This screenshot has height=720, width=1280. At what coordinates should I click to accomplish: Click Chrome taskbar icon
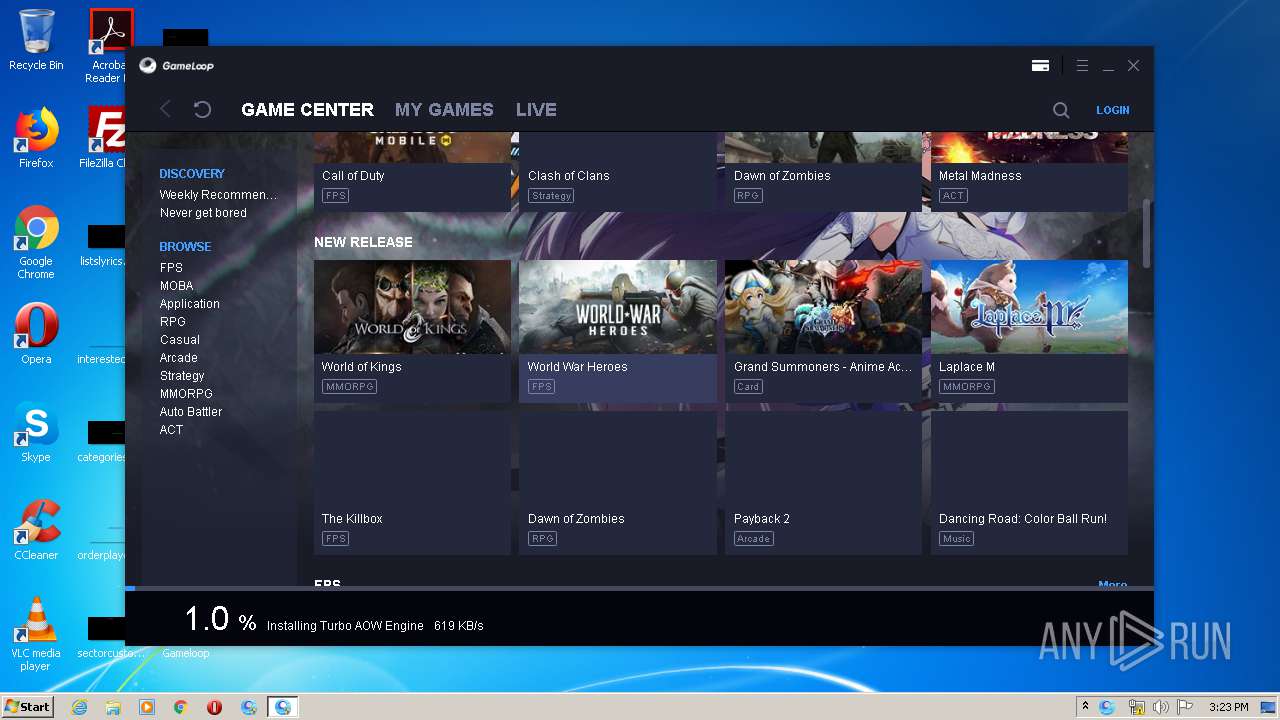(x=181, y=707)
